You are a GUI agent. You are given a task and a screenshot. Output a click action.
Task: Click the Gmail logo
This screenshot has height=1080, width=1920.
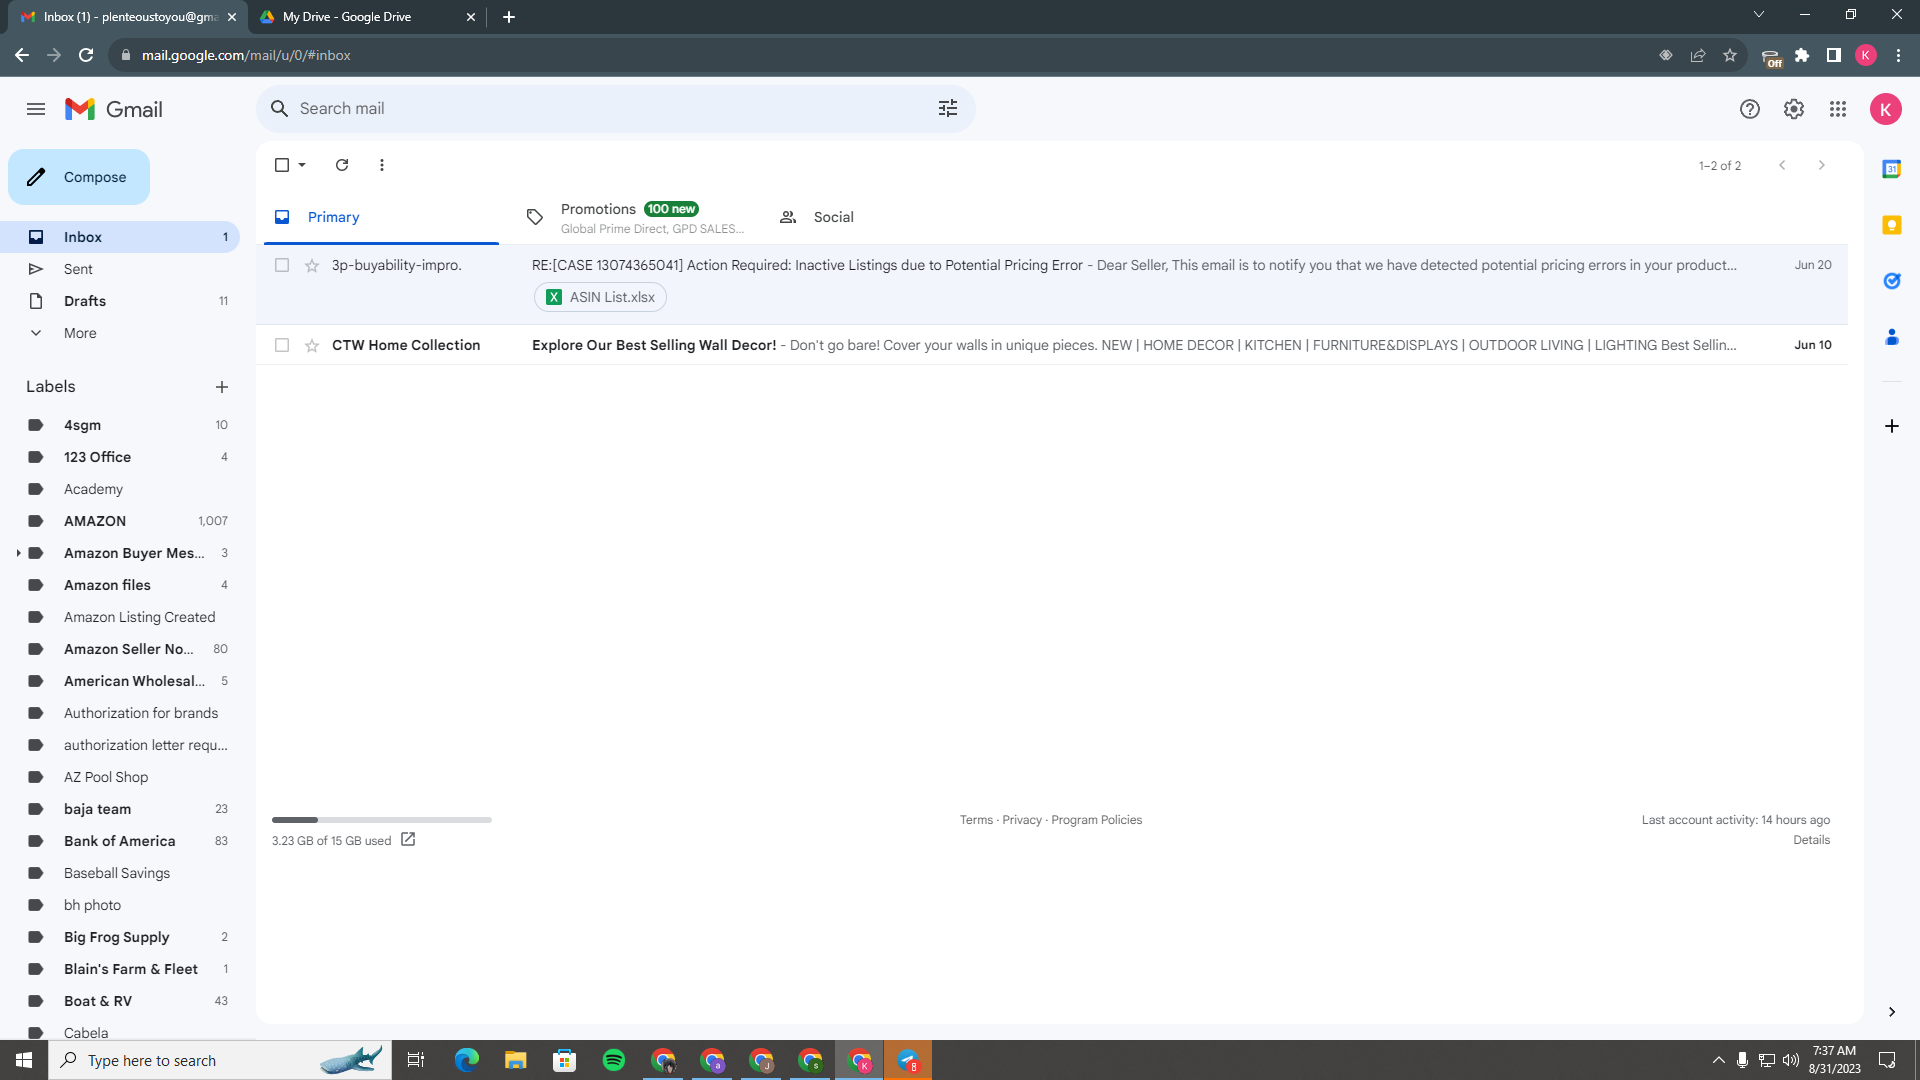[x=114, y=109]
